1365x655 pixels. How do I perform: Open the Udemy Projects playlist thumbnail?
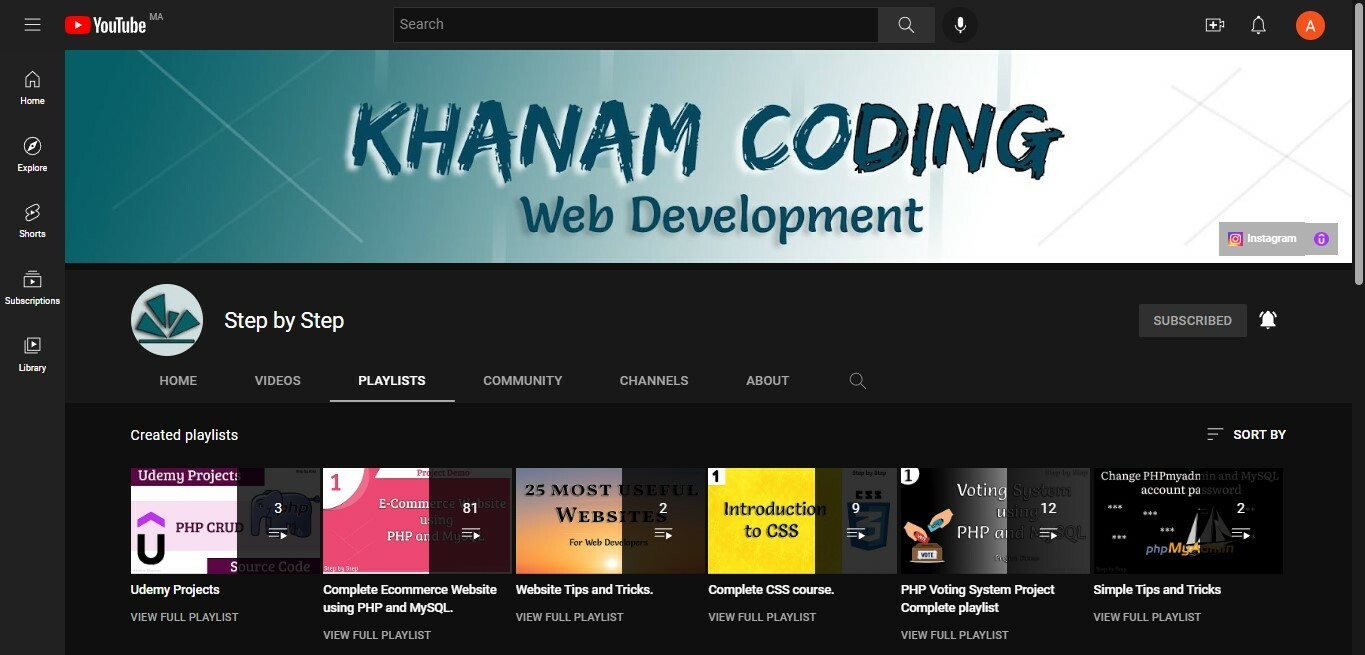point(225,521)
